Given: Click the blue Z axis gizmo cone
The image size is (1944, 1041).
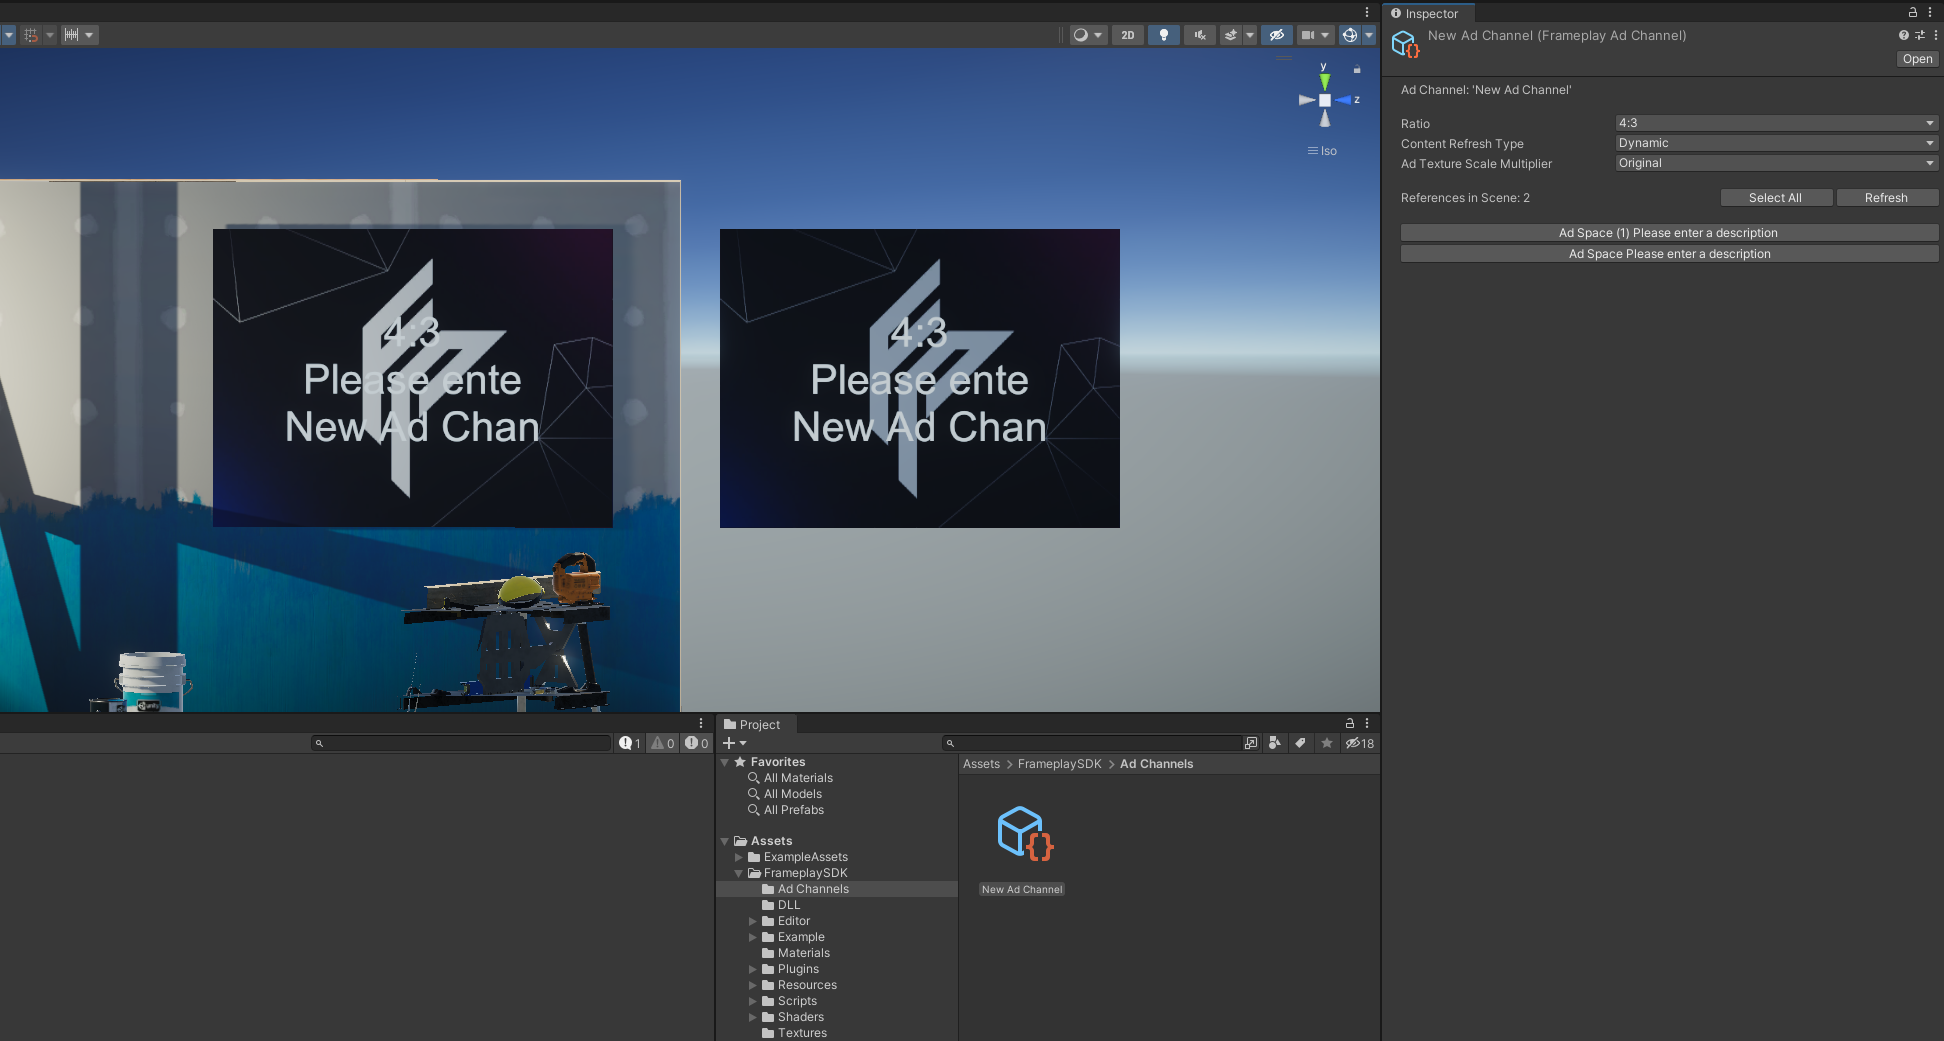Looking at the screenshot, I should (x=1343, y=100).
